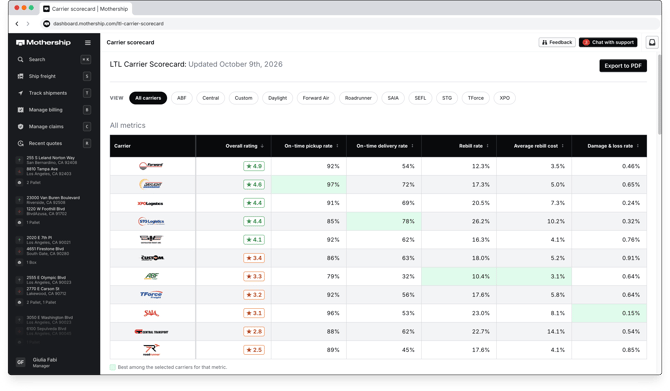
Task: Open Manage billing in sidebar
Action: (53, 110)
